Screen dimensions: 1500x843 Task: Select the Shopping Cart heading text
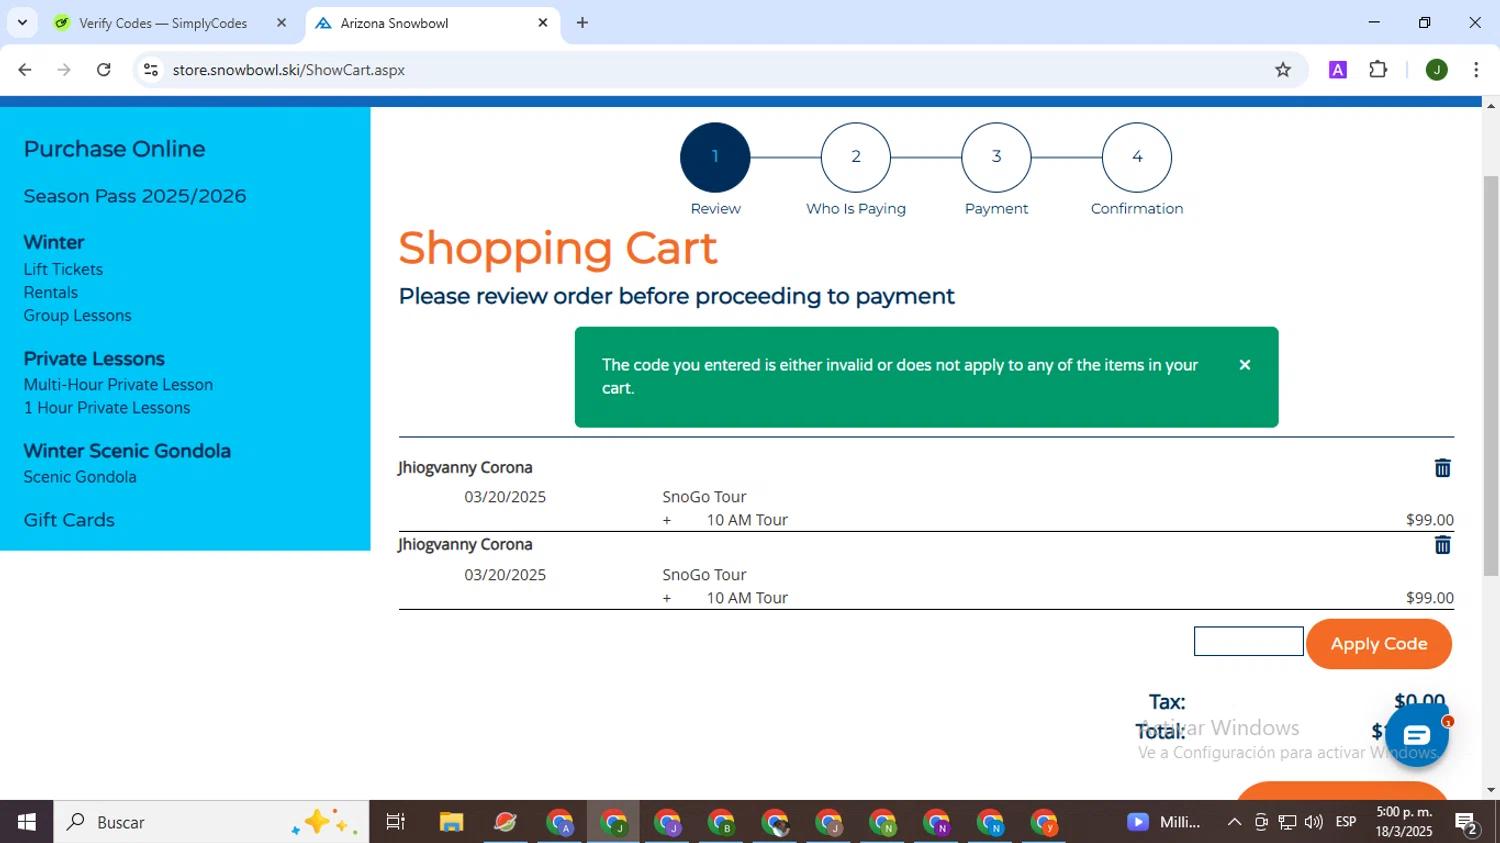pyautogui.click(x=558, y=248)
